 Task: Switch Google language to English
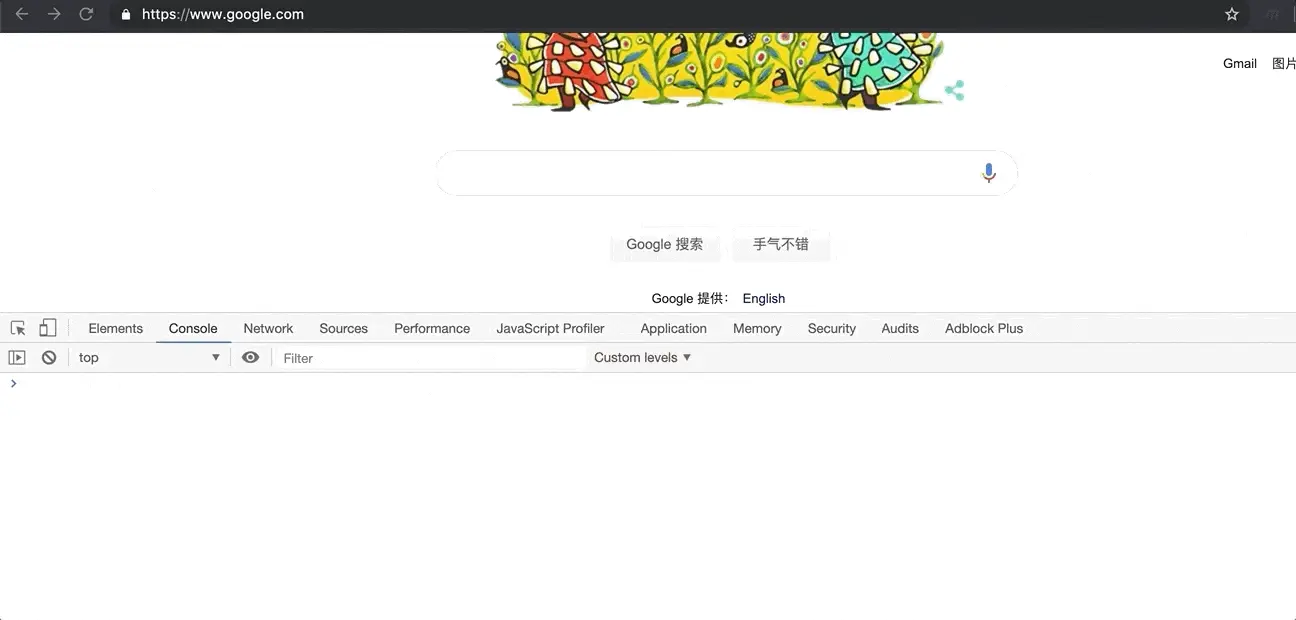764,298
